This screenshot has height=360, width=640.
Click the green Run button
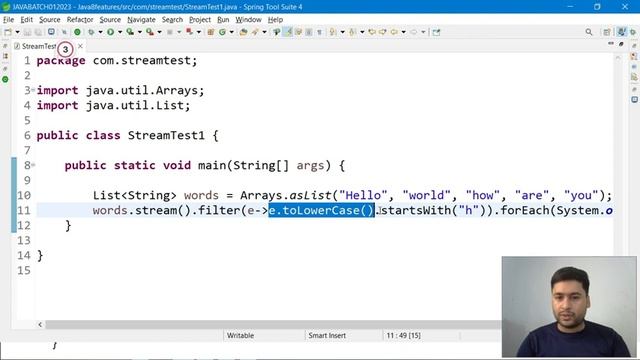coord(111,32)
